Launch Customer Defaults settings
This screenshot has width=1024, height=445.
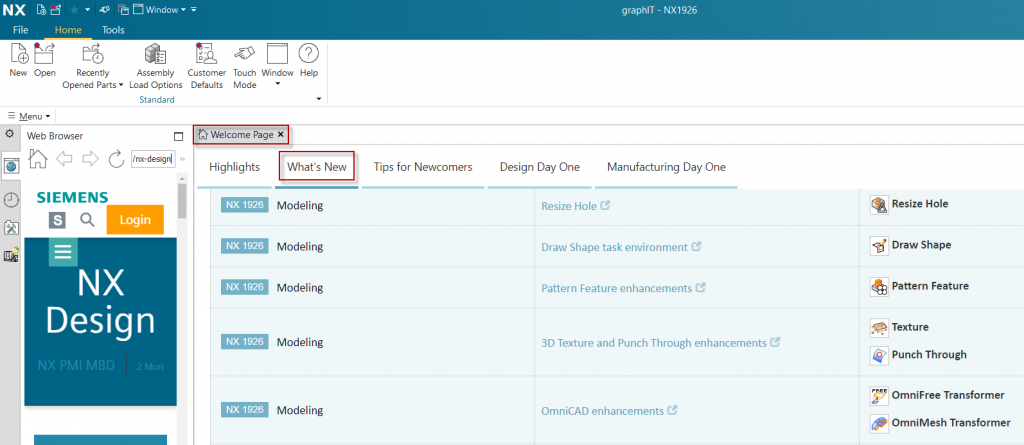tap(207, 57)
